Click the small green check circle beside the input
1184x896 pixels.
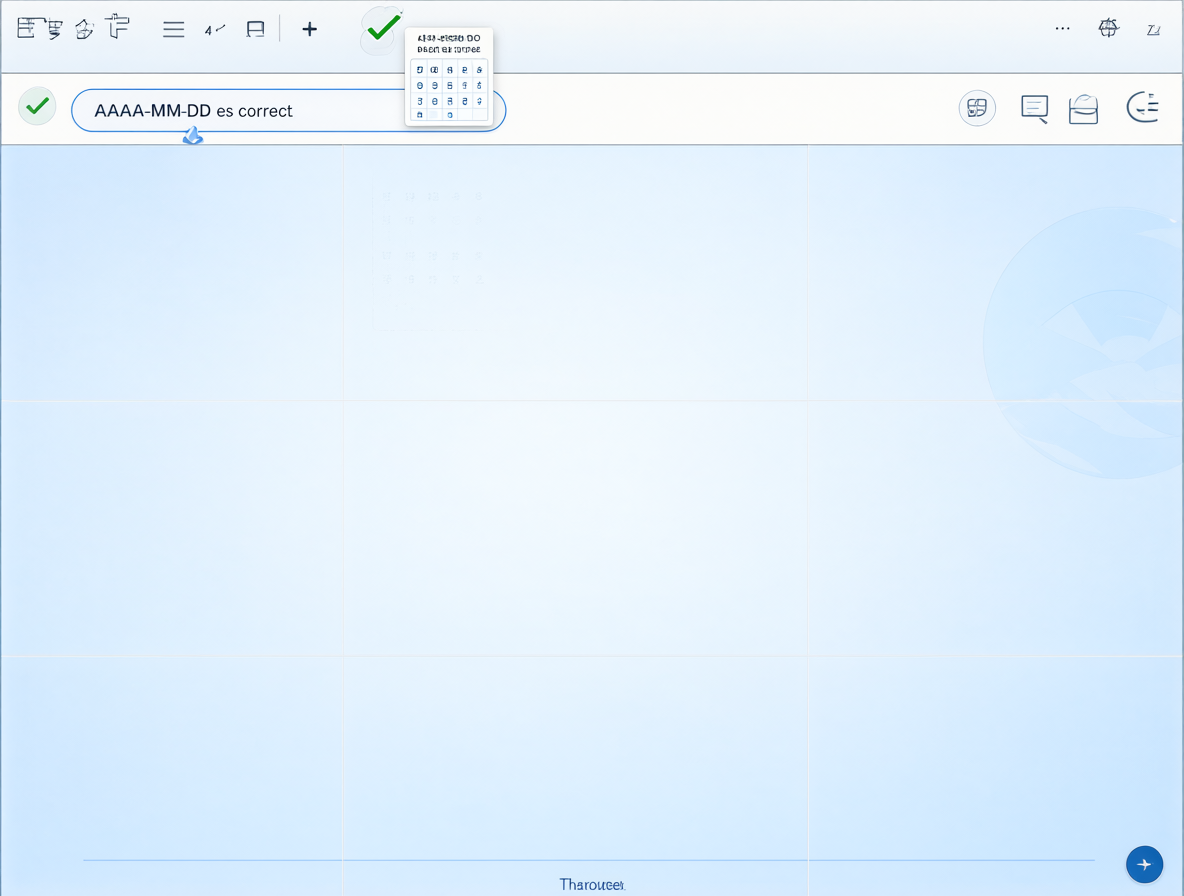click(x=37, y=106)
